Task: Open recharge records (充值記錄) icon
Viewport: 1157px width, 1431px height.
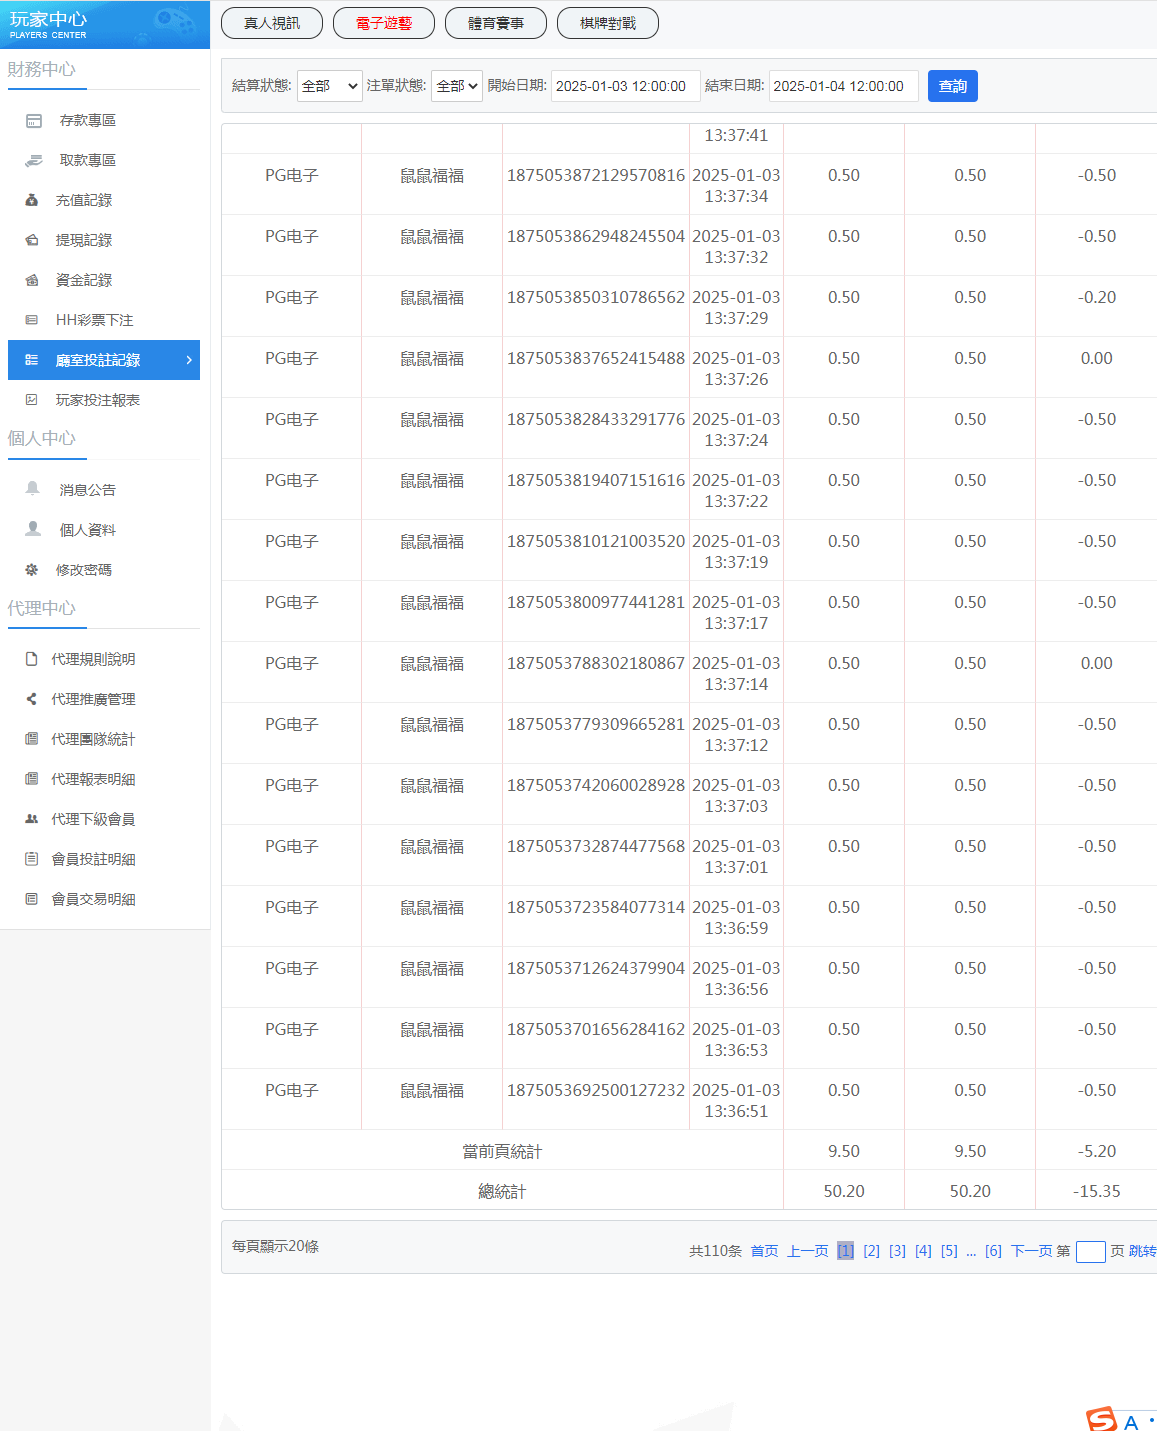Action: [x=32, y=200]
